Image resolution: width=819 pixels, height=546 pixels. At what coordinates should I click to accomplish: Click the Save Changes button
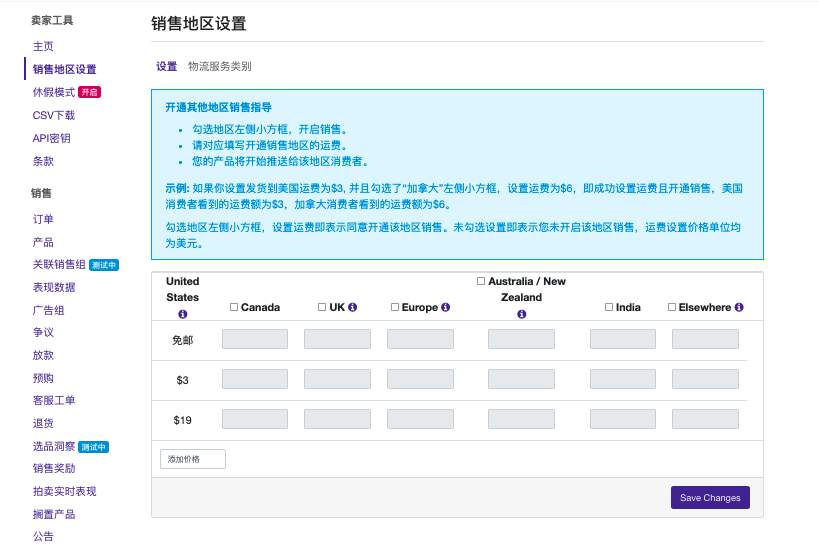(x=710, y=497)
